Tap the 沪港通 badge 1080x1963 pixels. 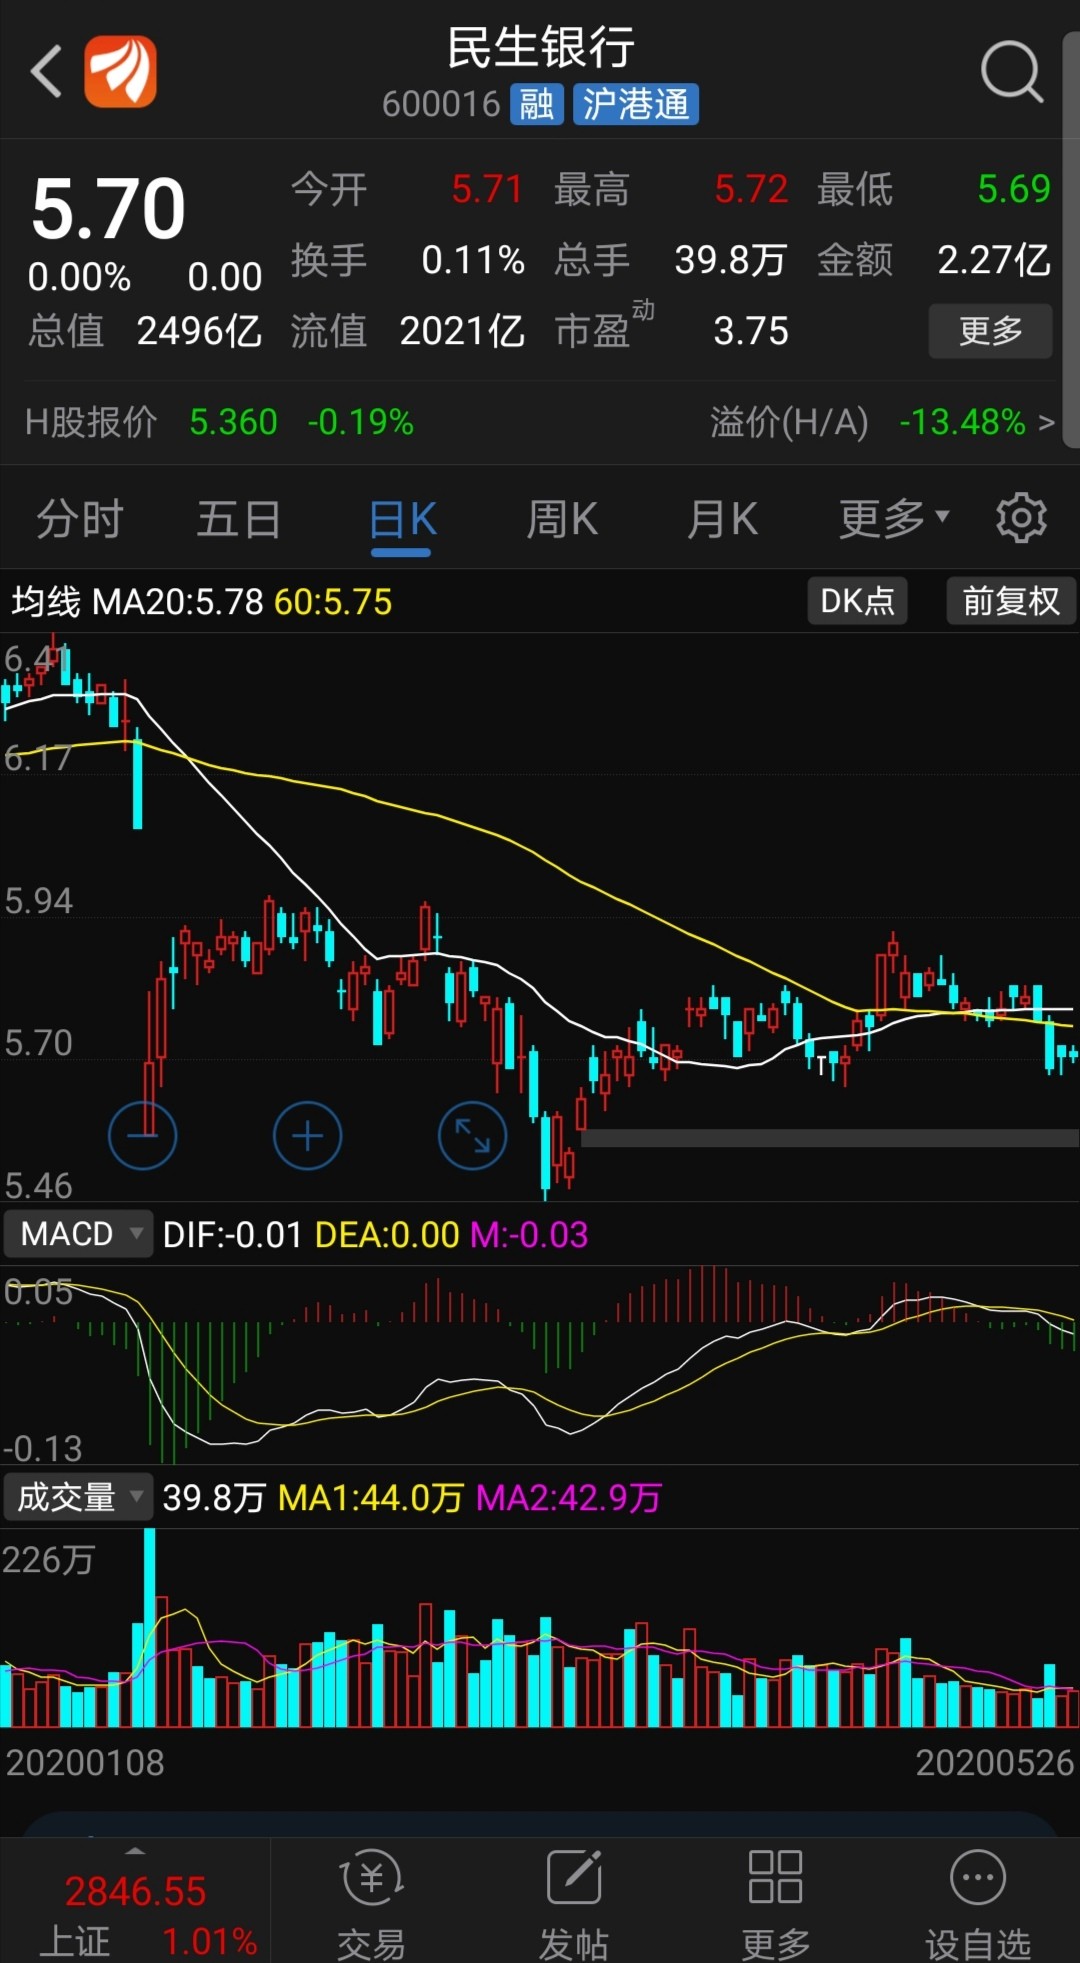[x=636, y=104]
